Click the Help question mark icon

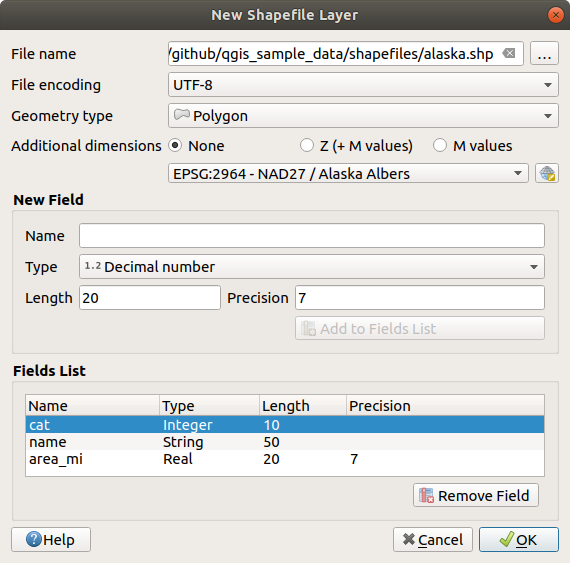tap(33, 539)
